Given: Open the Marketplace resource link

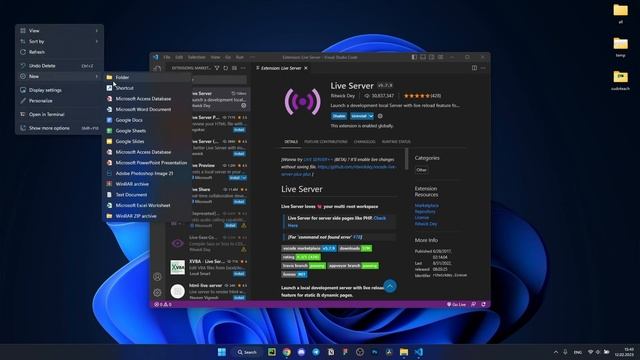Looking at the screenshot, I should coord(427,206).
